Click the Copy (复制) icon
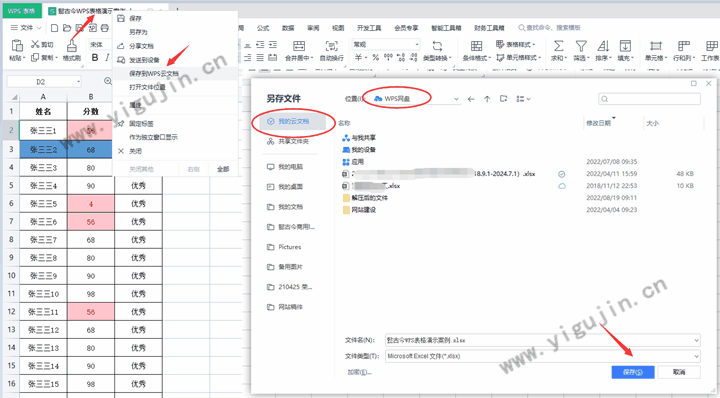 [35, 57]
